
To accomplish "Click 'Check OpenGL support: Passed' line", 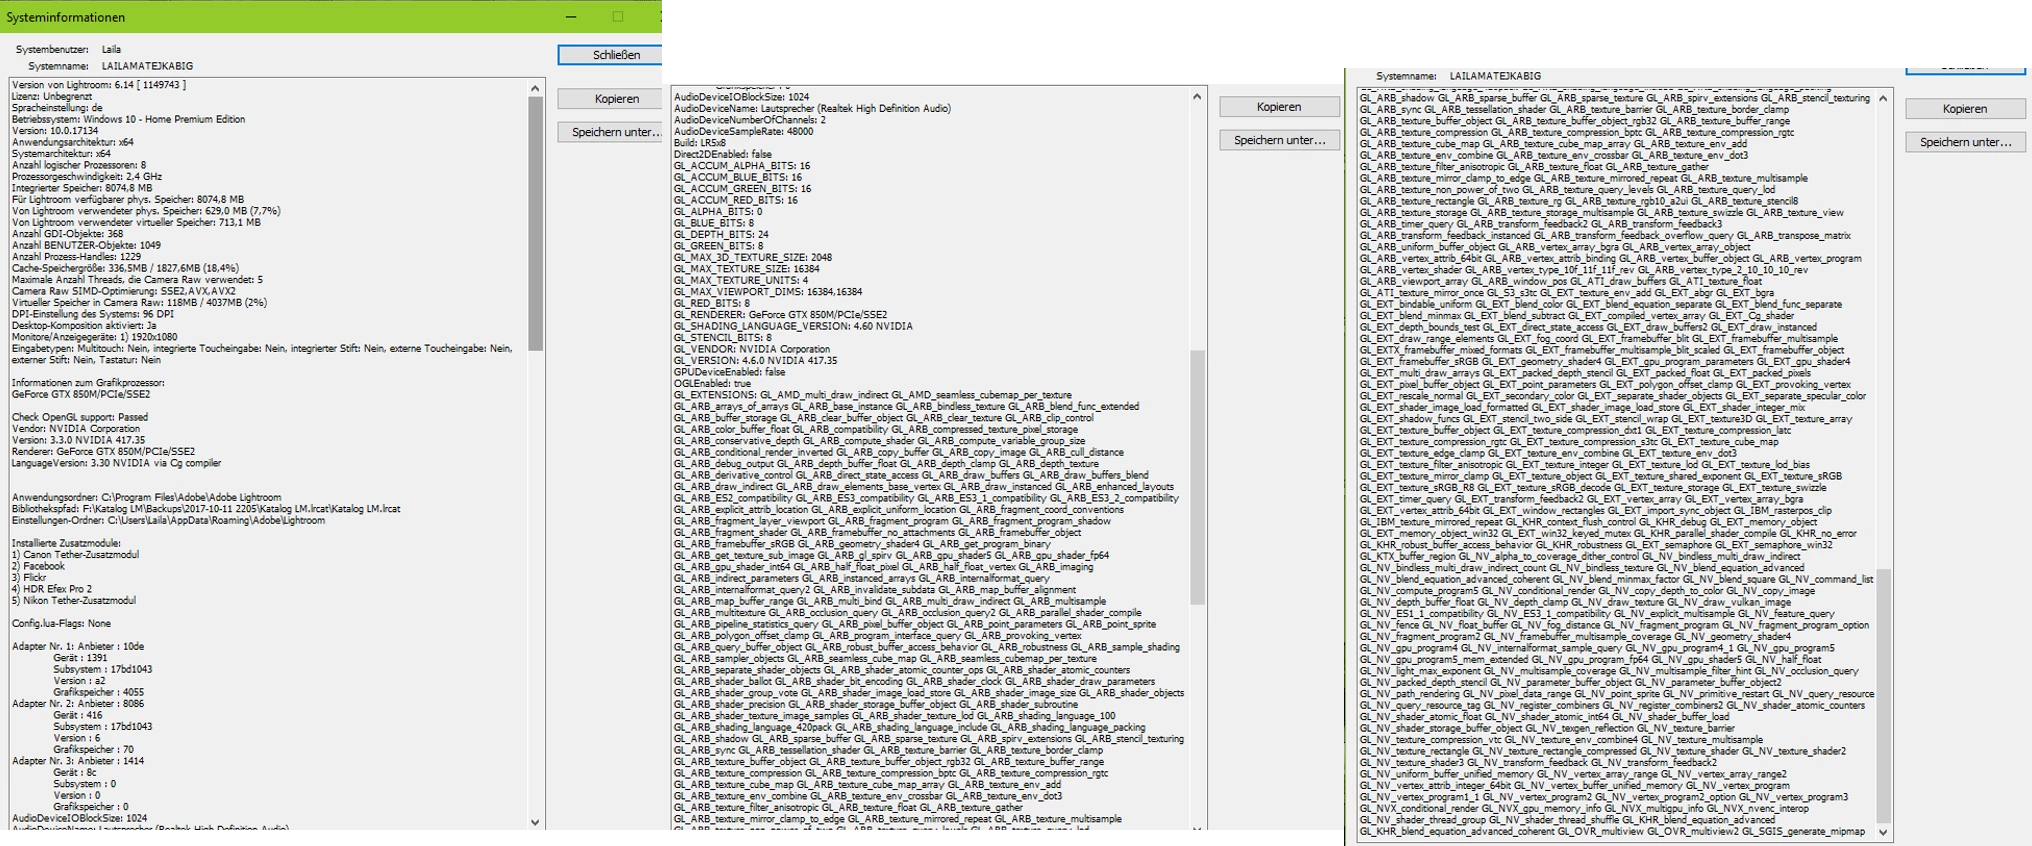I will [80, 417].
